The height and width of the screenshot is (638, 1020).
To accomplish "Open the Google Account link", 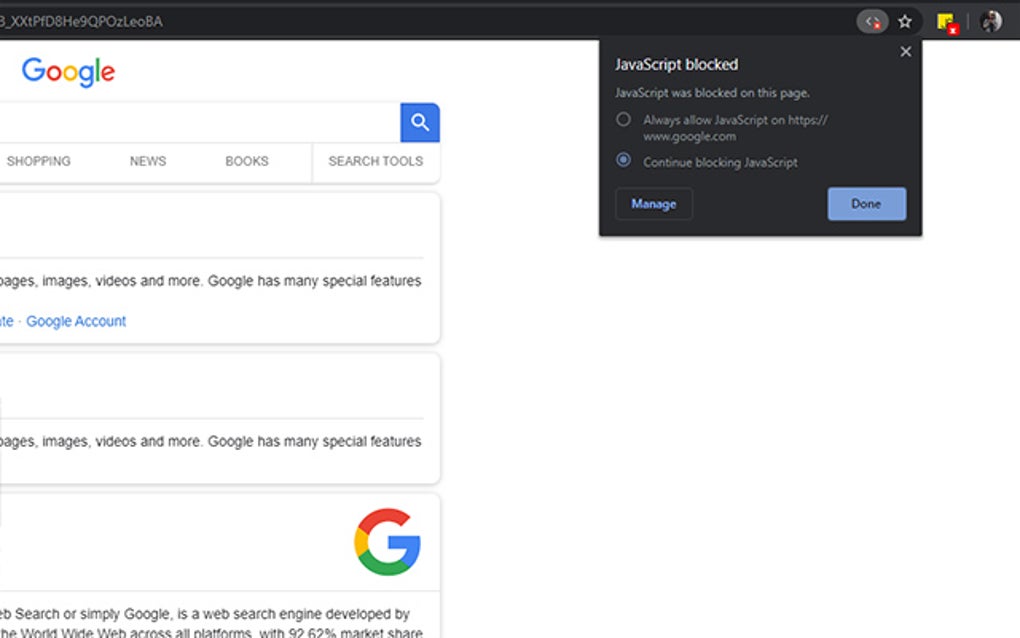I will pos(76,321).
